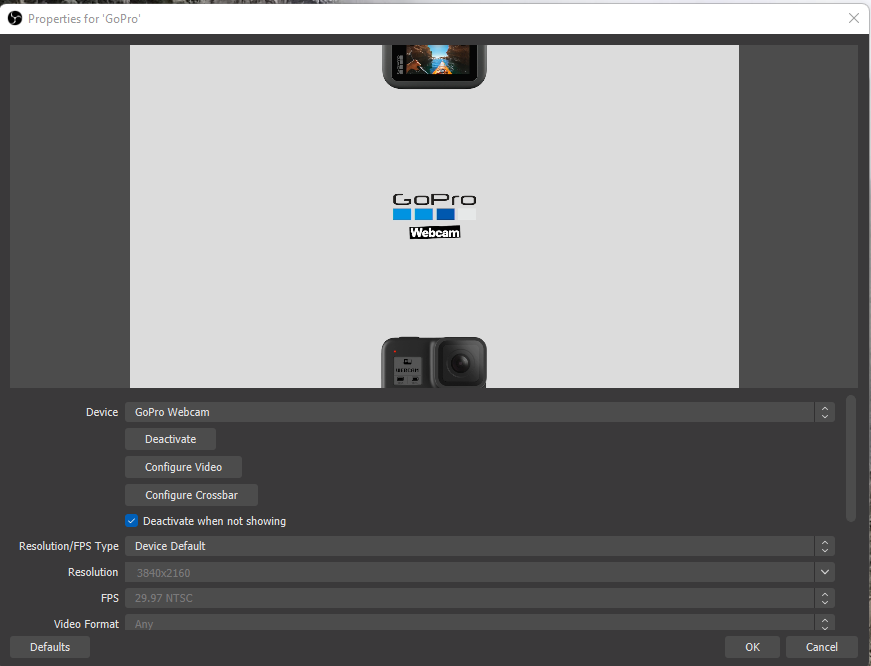The height and width of the screenshot is (666, 871).
Task: Click the properties panel vertical scrollbar
Action: tap(851, 458)
